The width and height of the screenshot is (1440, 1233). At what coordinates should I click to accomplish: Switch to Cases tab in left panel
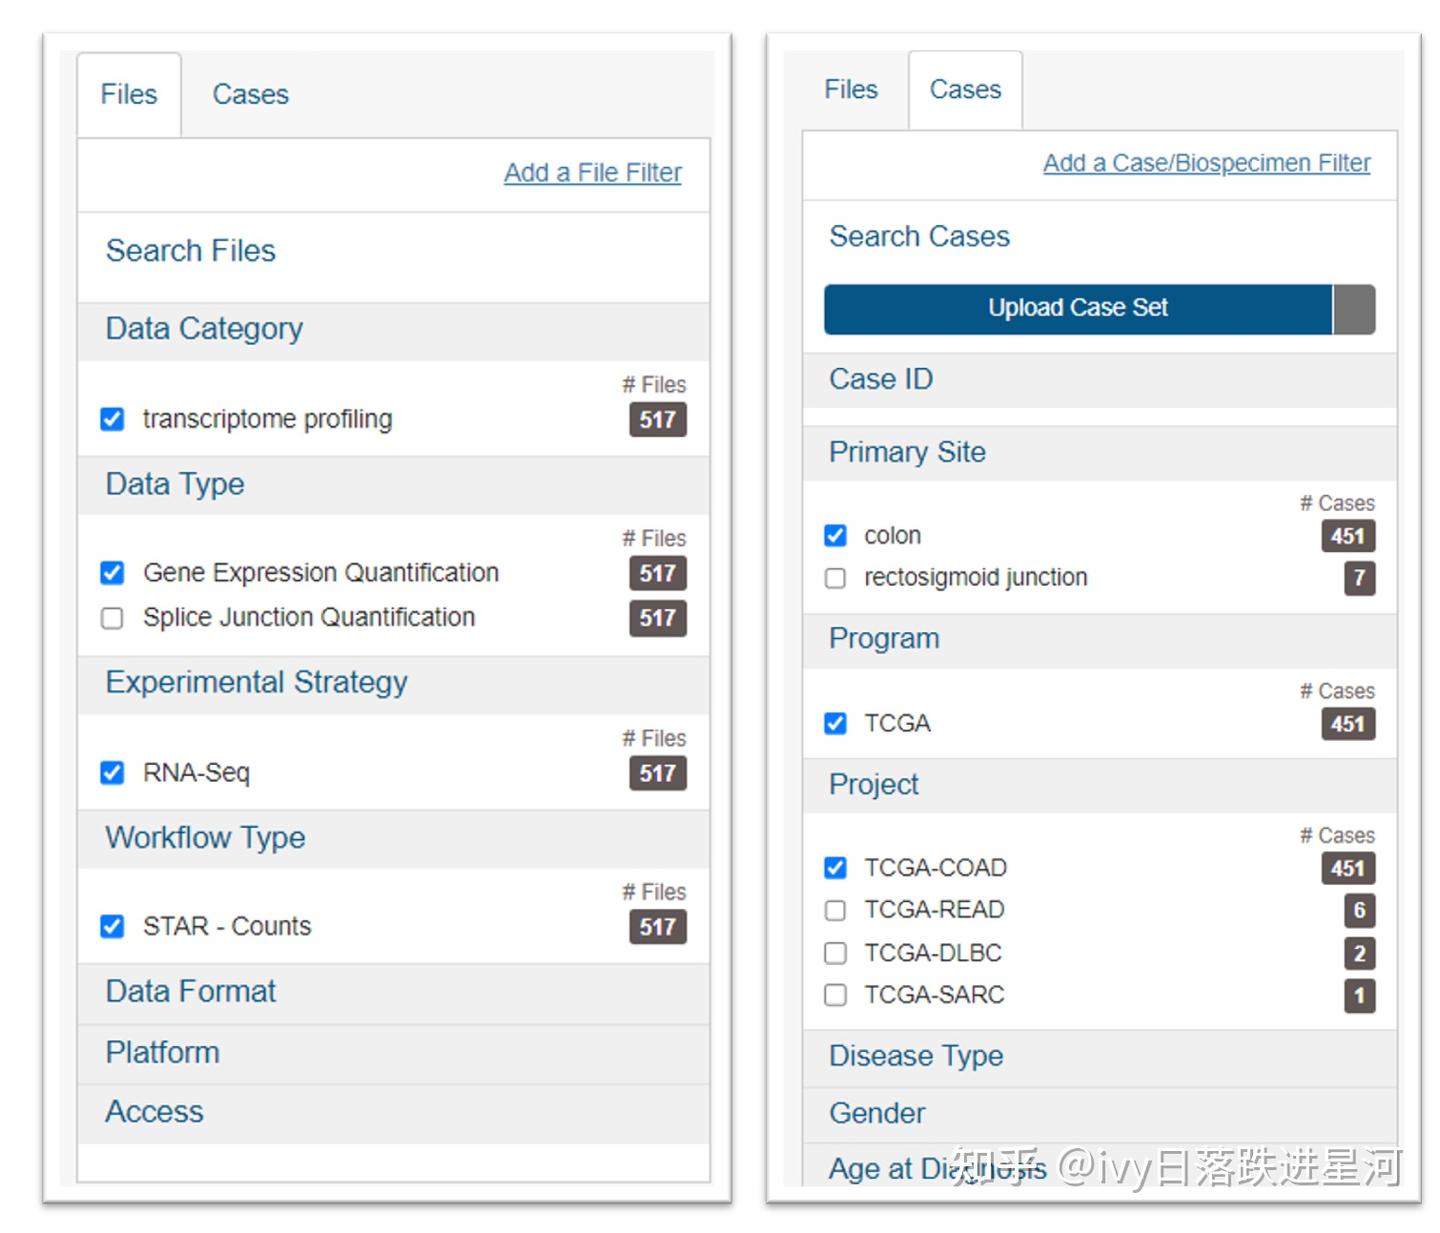pos(250,94)
